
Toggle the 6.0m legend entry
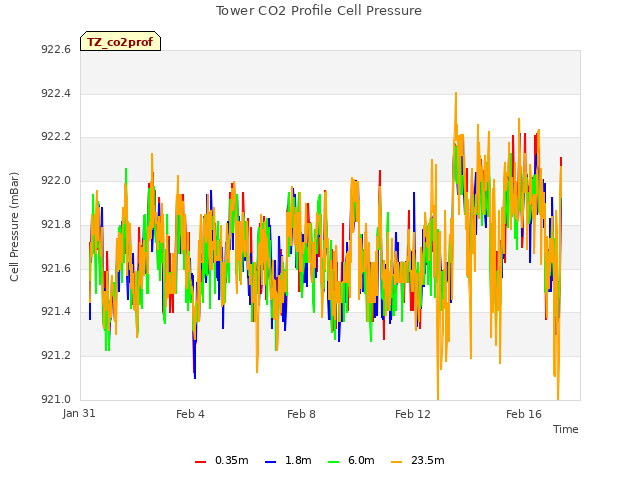pyautogui.click(x=351, y=460)
